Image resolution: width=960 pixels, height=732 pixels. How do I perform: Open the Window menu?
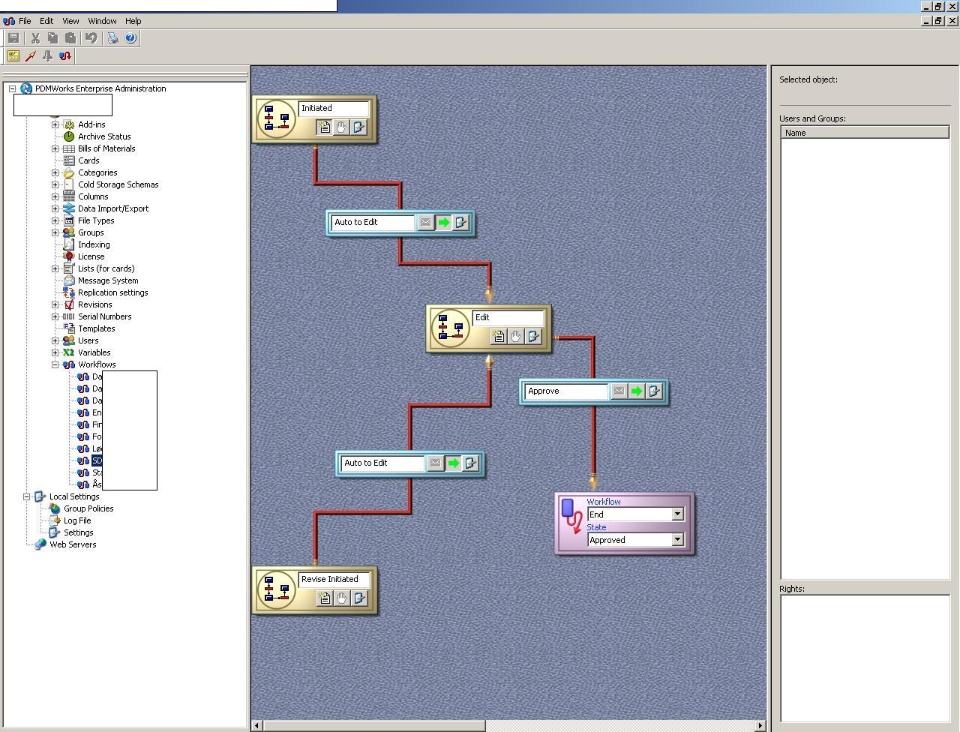coord(102,21)
